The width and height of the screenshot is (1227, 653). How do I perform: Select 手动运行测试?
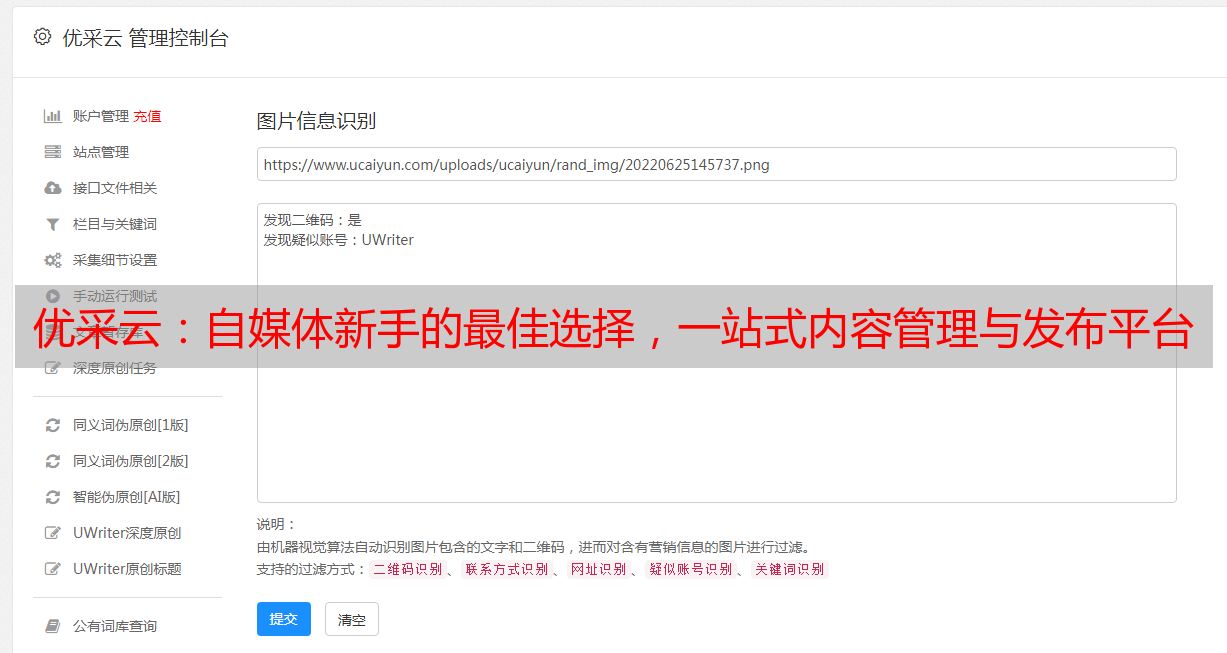tap(115, 296)
